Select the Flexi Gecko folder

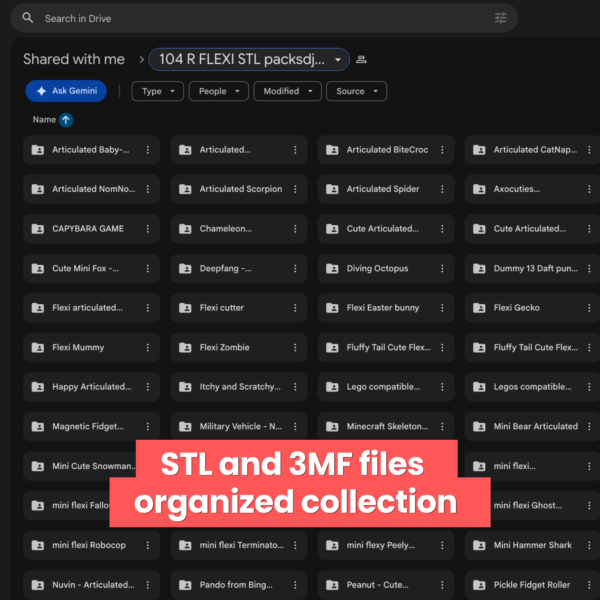532,308
